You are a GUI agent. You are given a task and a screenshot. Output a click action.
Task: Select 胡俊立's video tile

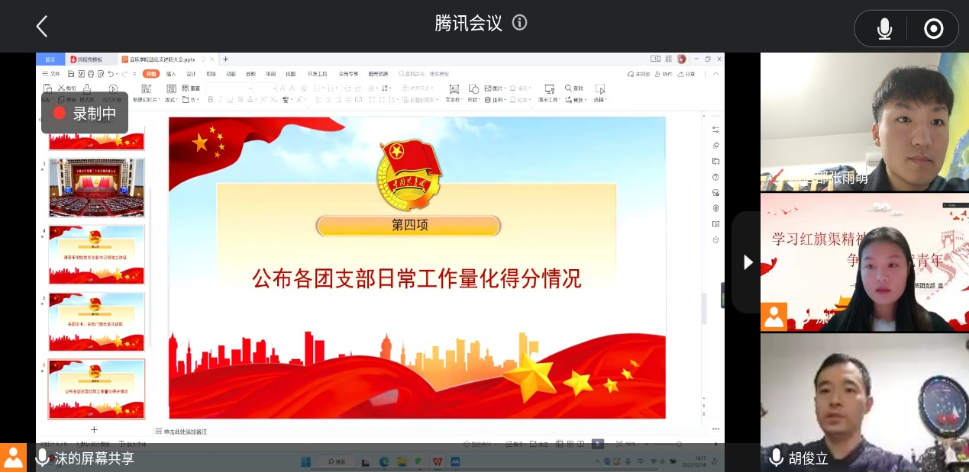pyautogui.click(x=864, y=401)
